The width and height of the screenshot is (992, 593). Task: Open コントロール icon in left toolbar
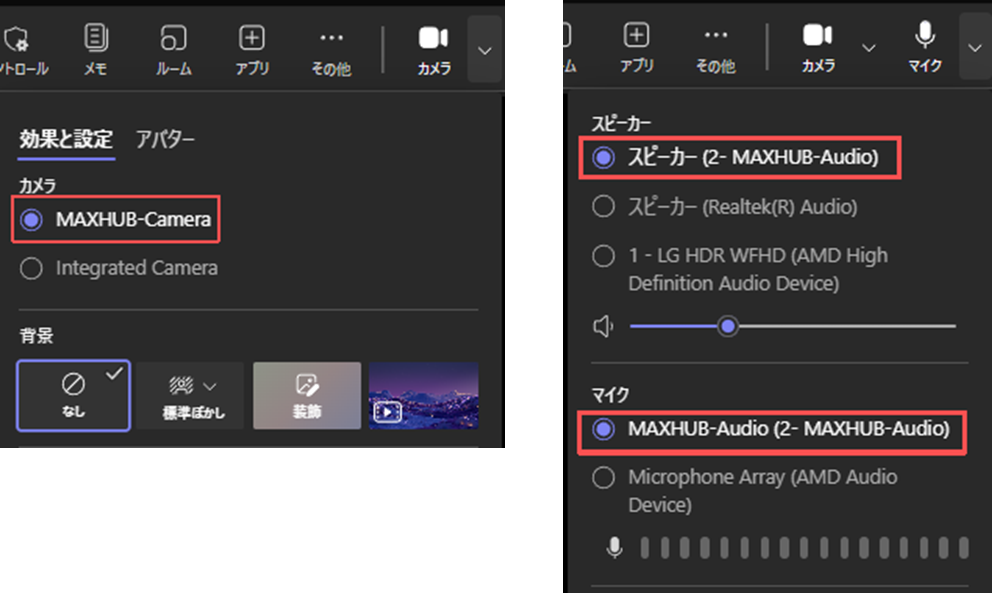click(x=22, y=50)
